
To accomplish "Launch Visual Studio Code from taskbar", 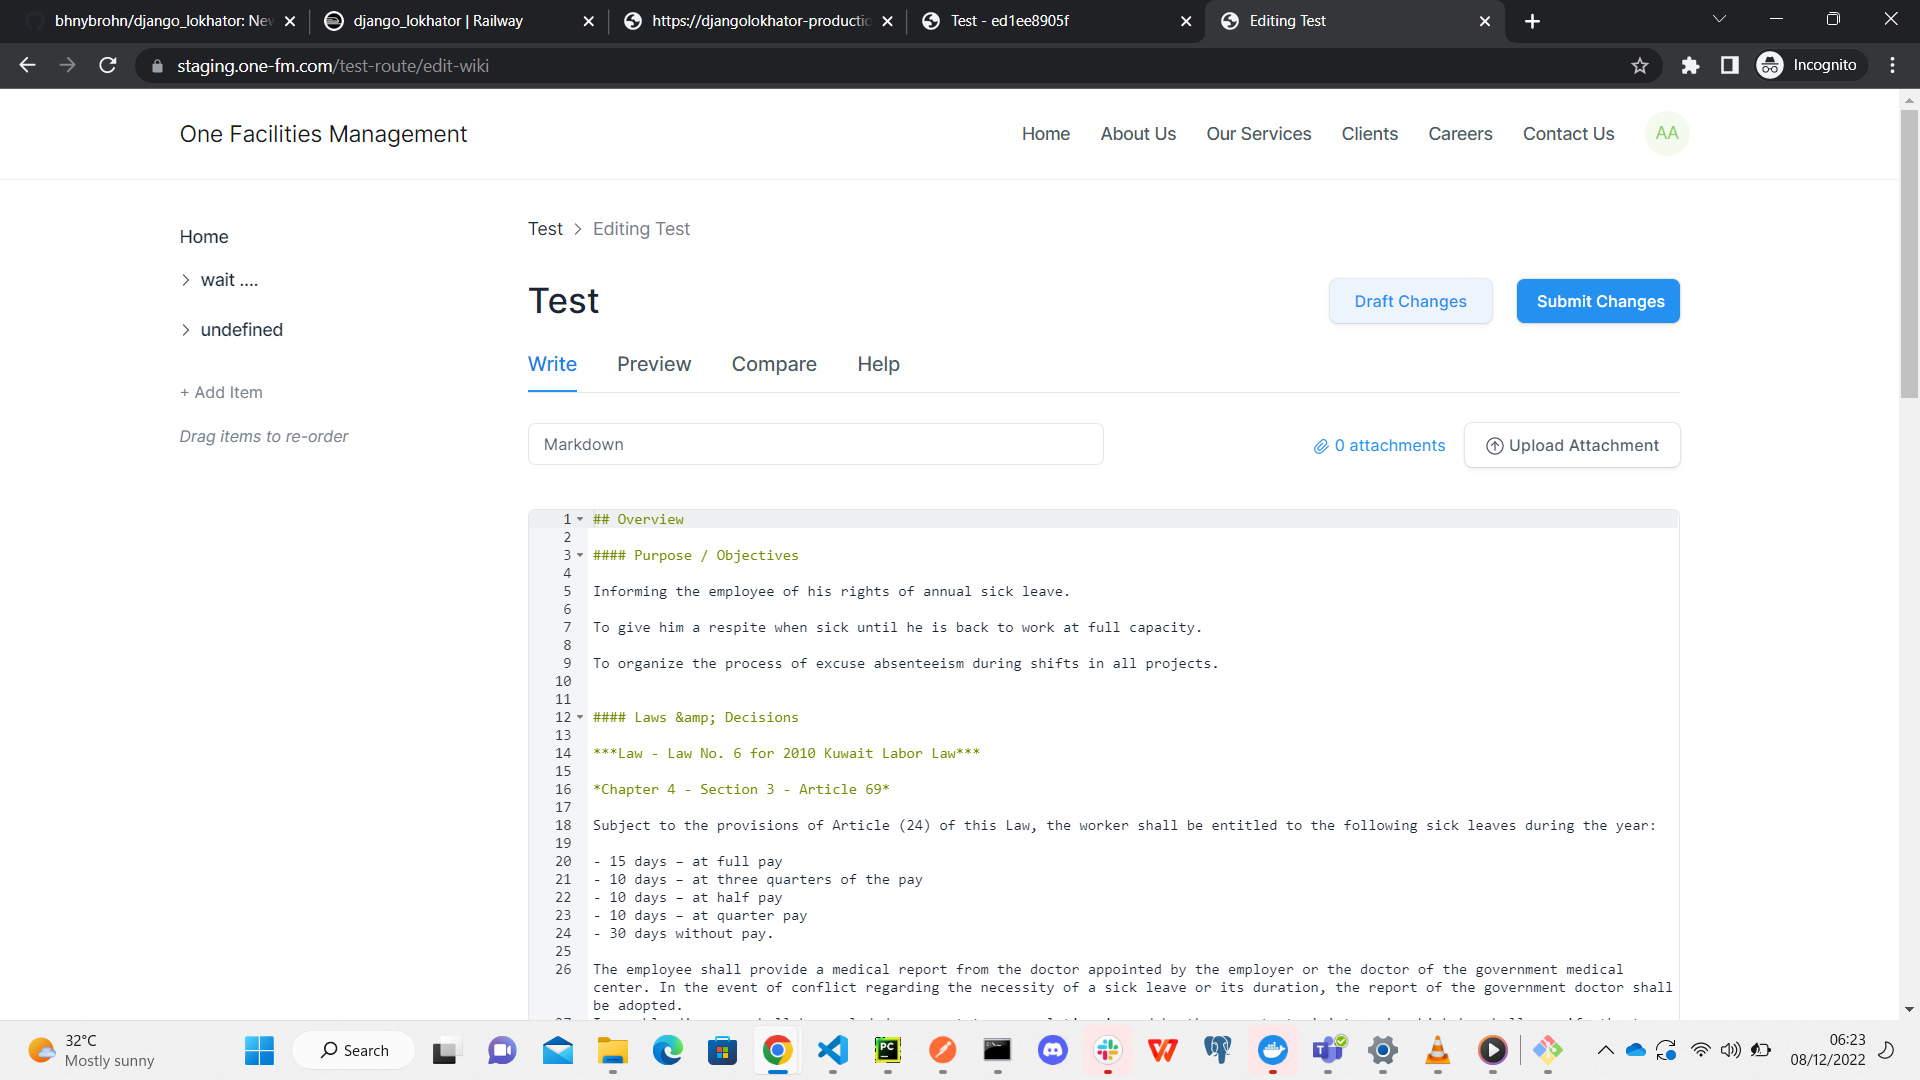I will coord(834,1051).
